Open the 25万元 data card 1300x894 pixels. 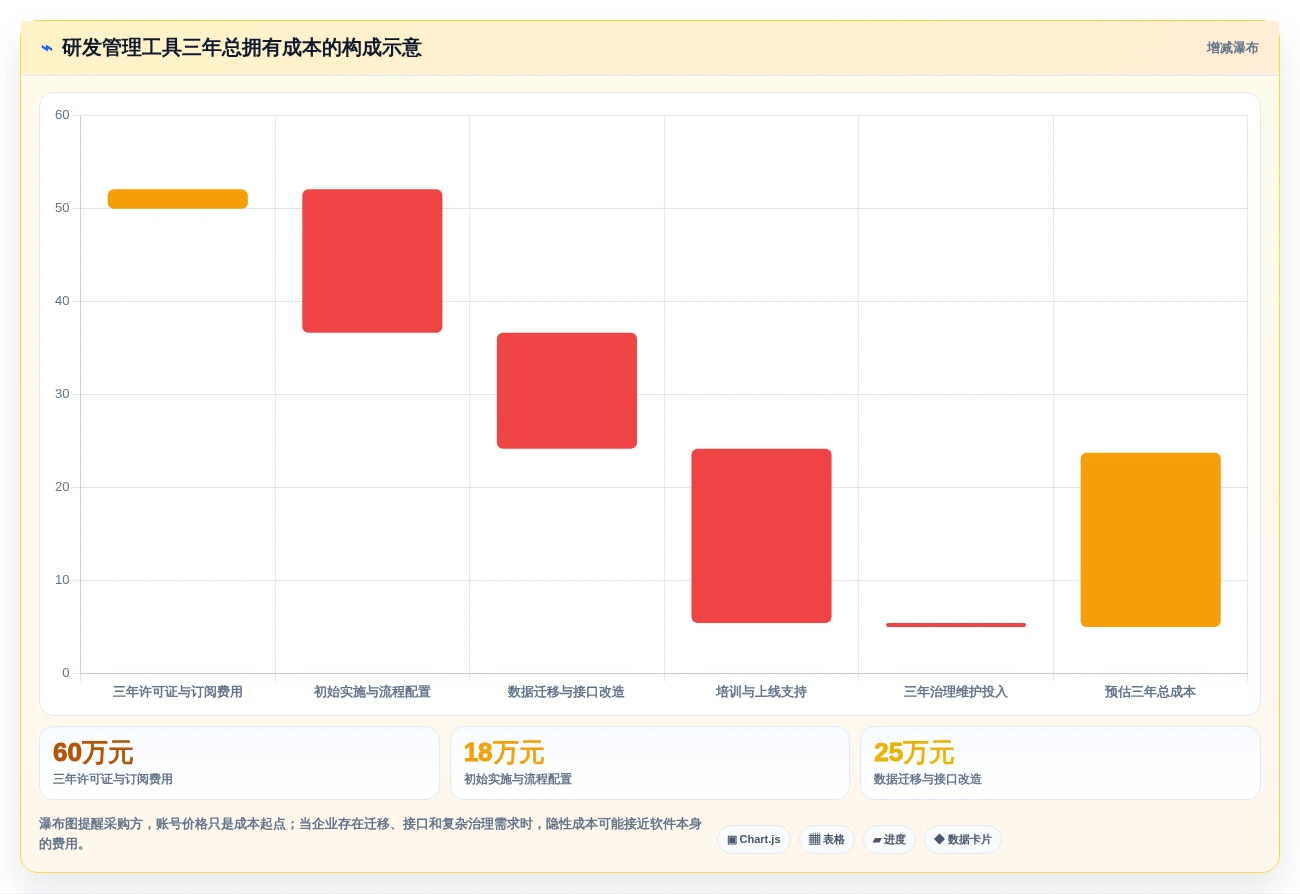1060,763
